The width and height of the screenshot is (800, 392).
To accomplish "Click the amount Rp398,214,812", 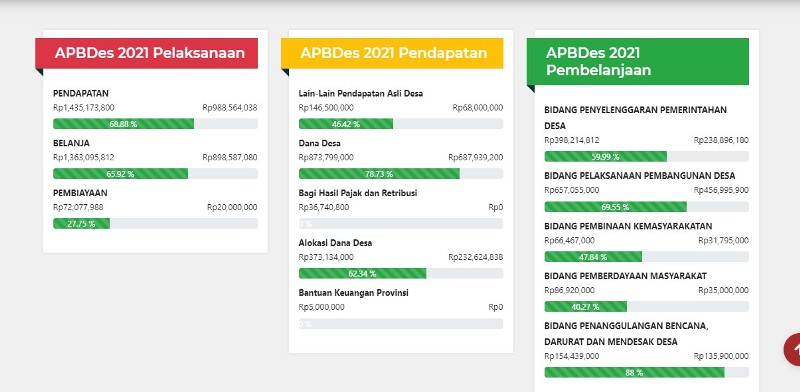I will click(572, 140).
